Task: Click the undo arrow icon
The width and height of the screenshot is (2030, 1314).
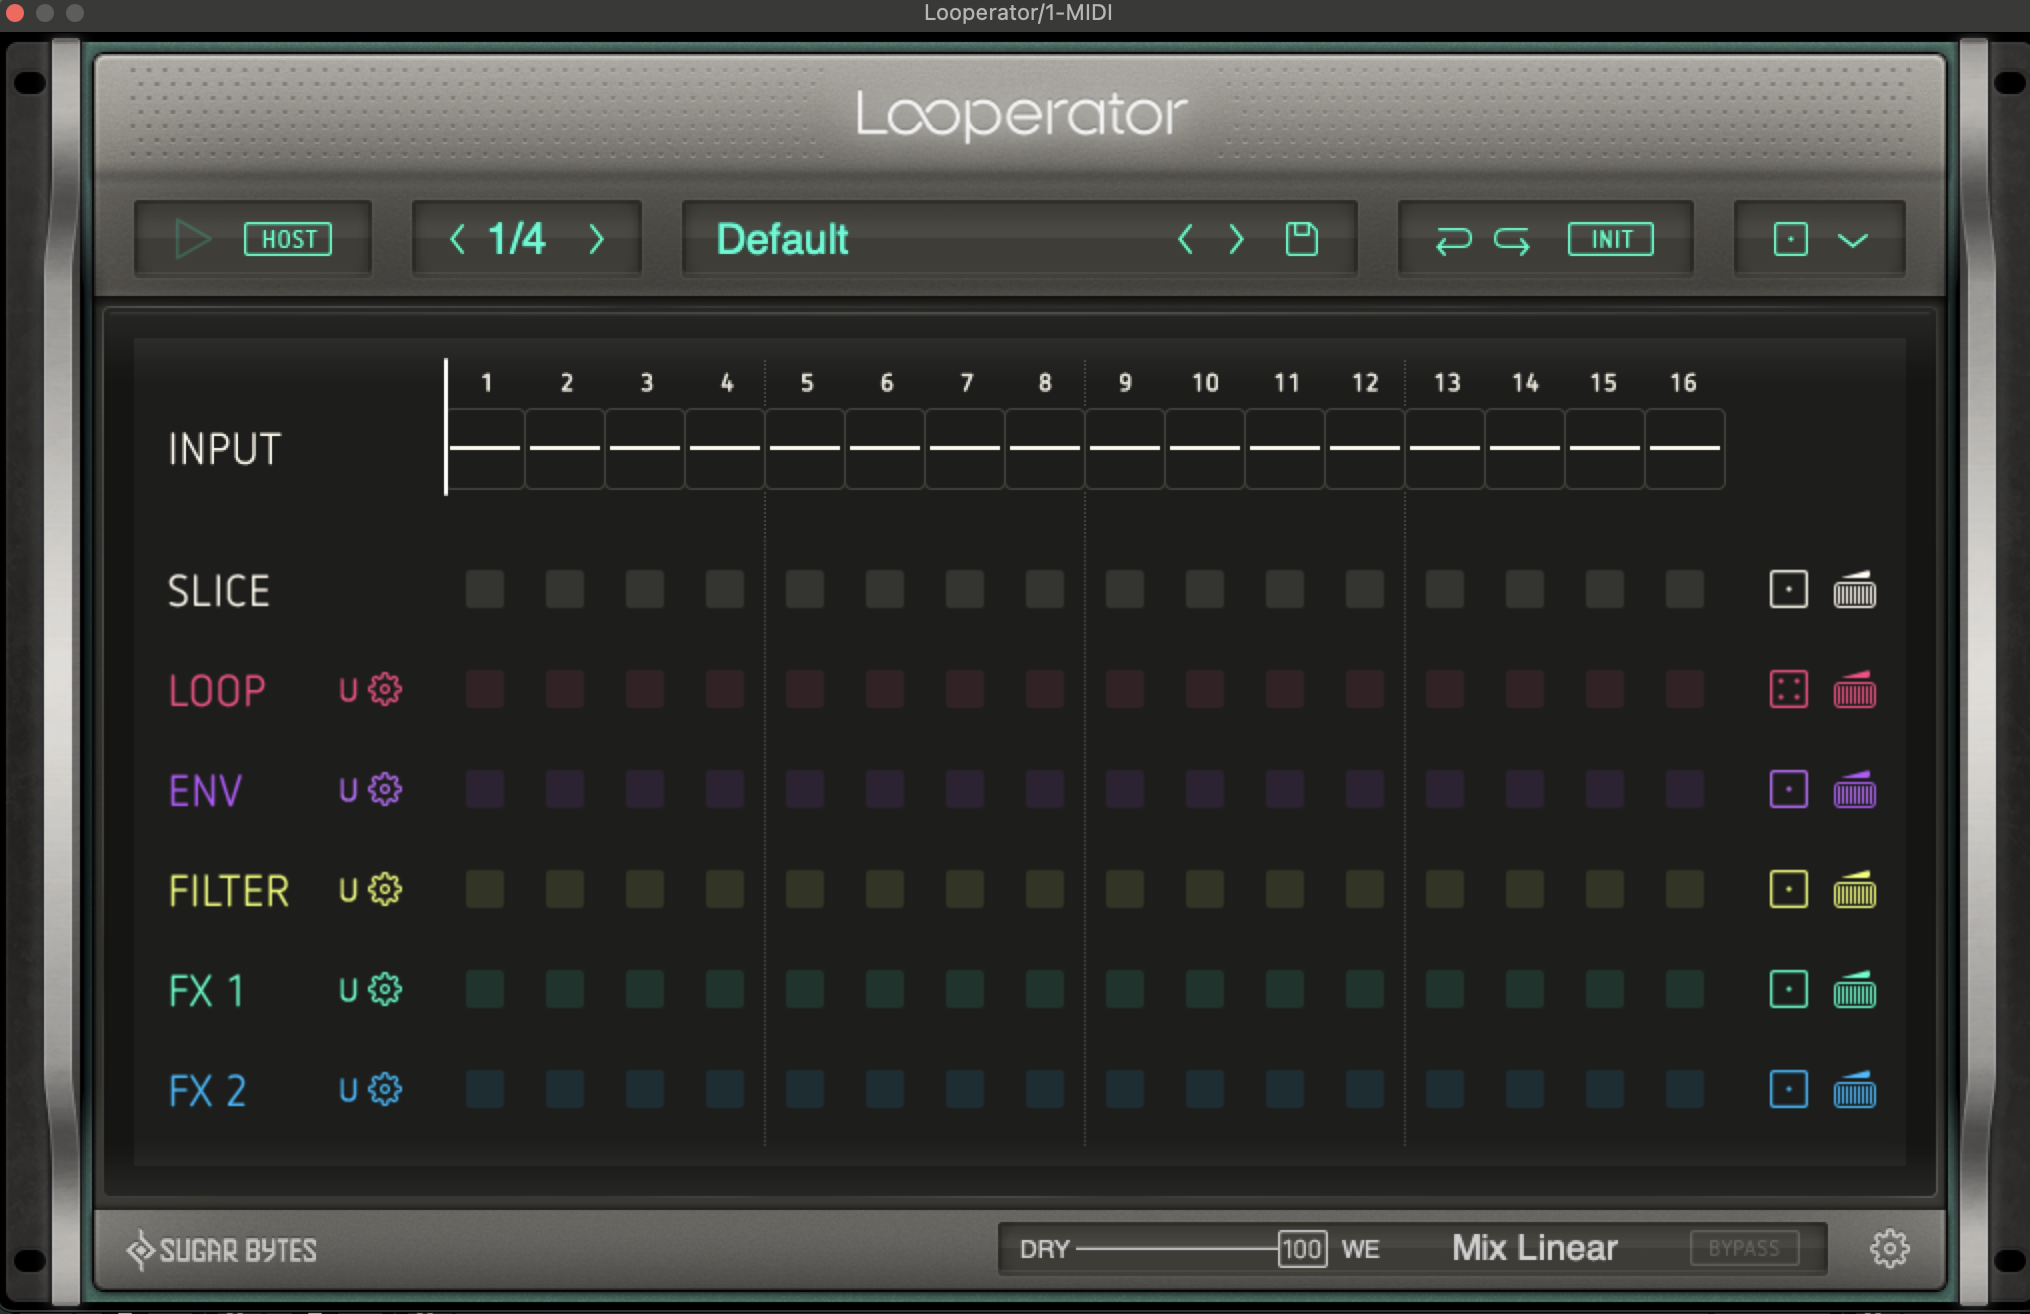Action: (1452, 239)
